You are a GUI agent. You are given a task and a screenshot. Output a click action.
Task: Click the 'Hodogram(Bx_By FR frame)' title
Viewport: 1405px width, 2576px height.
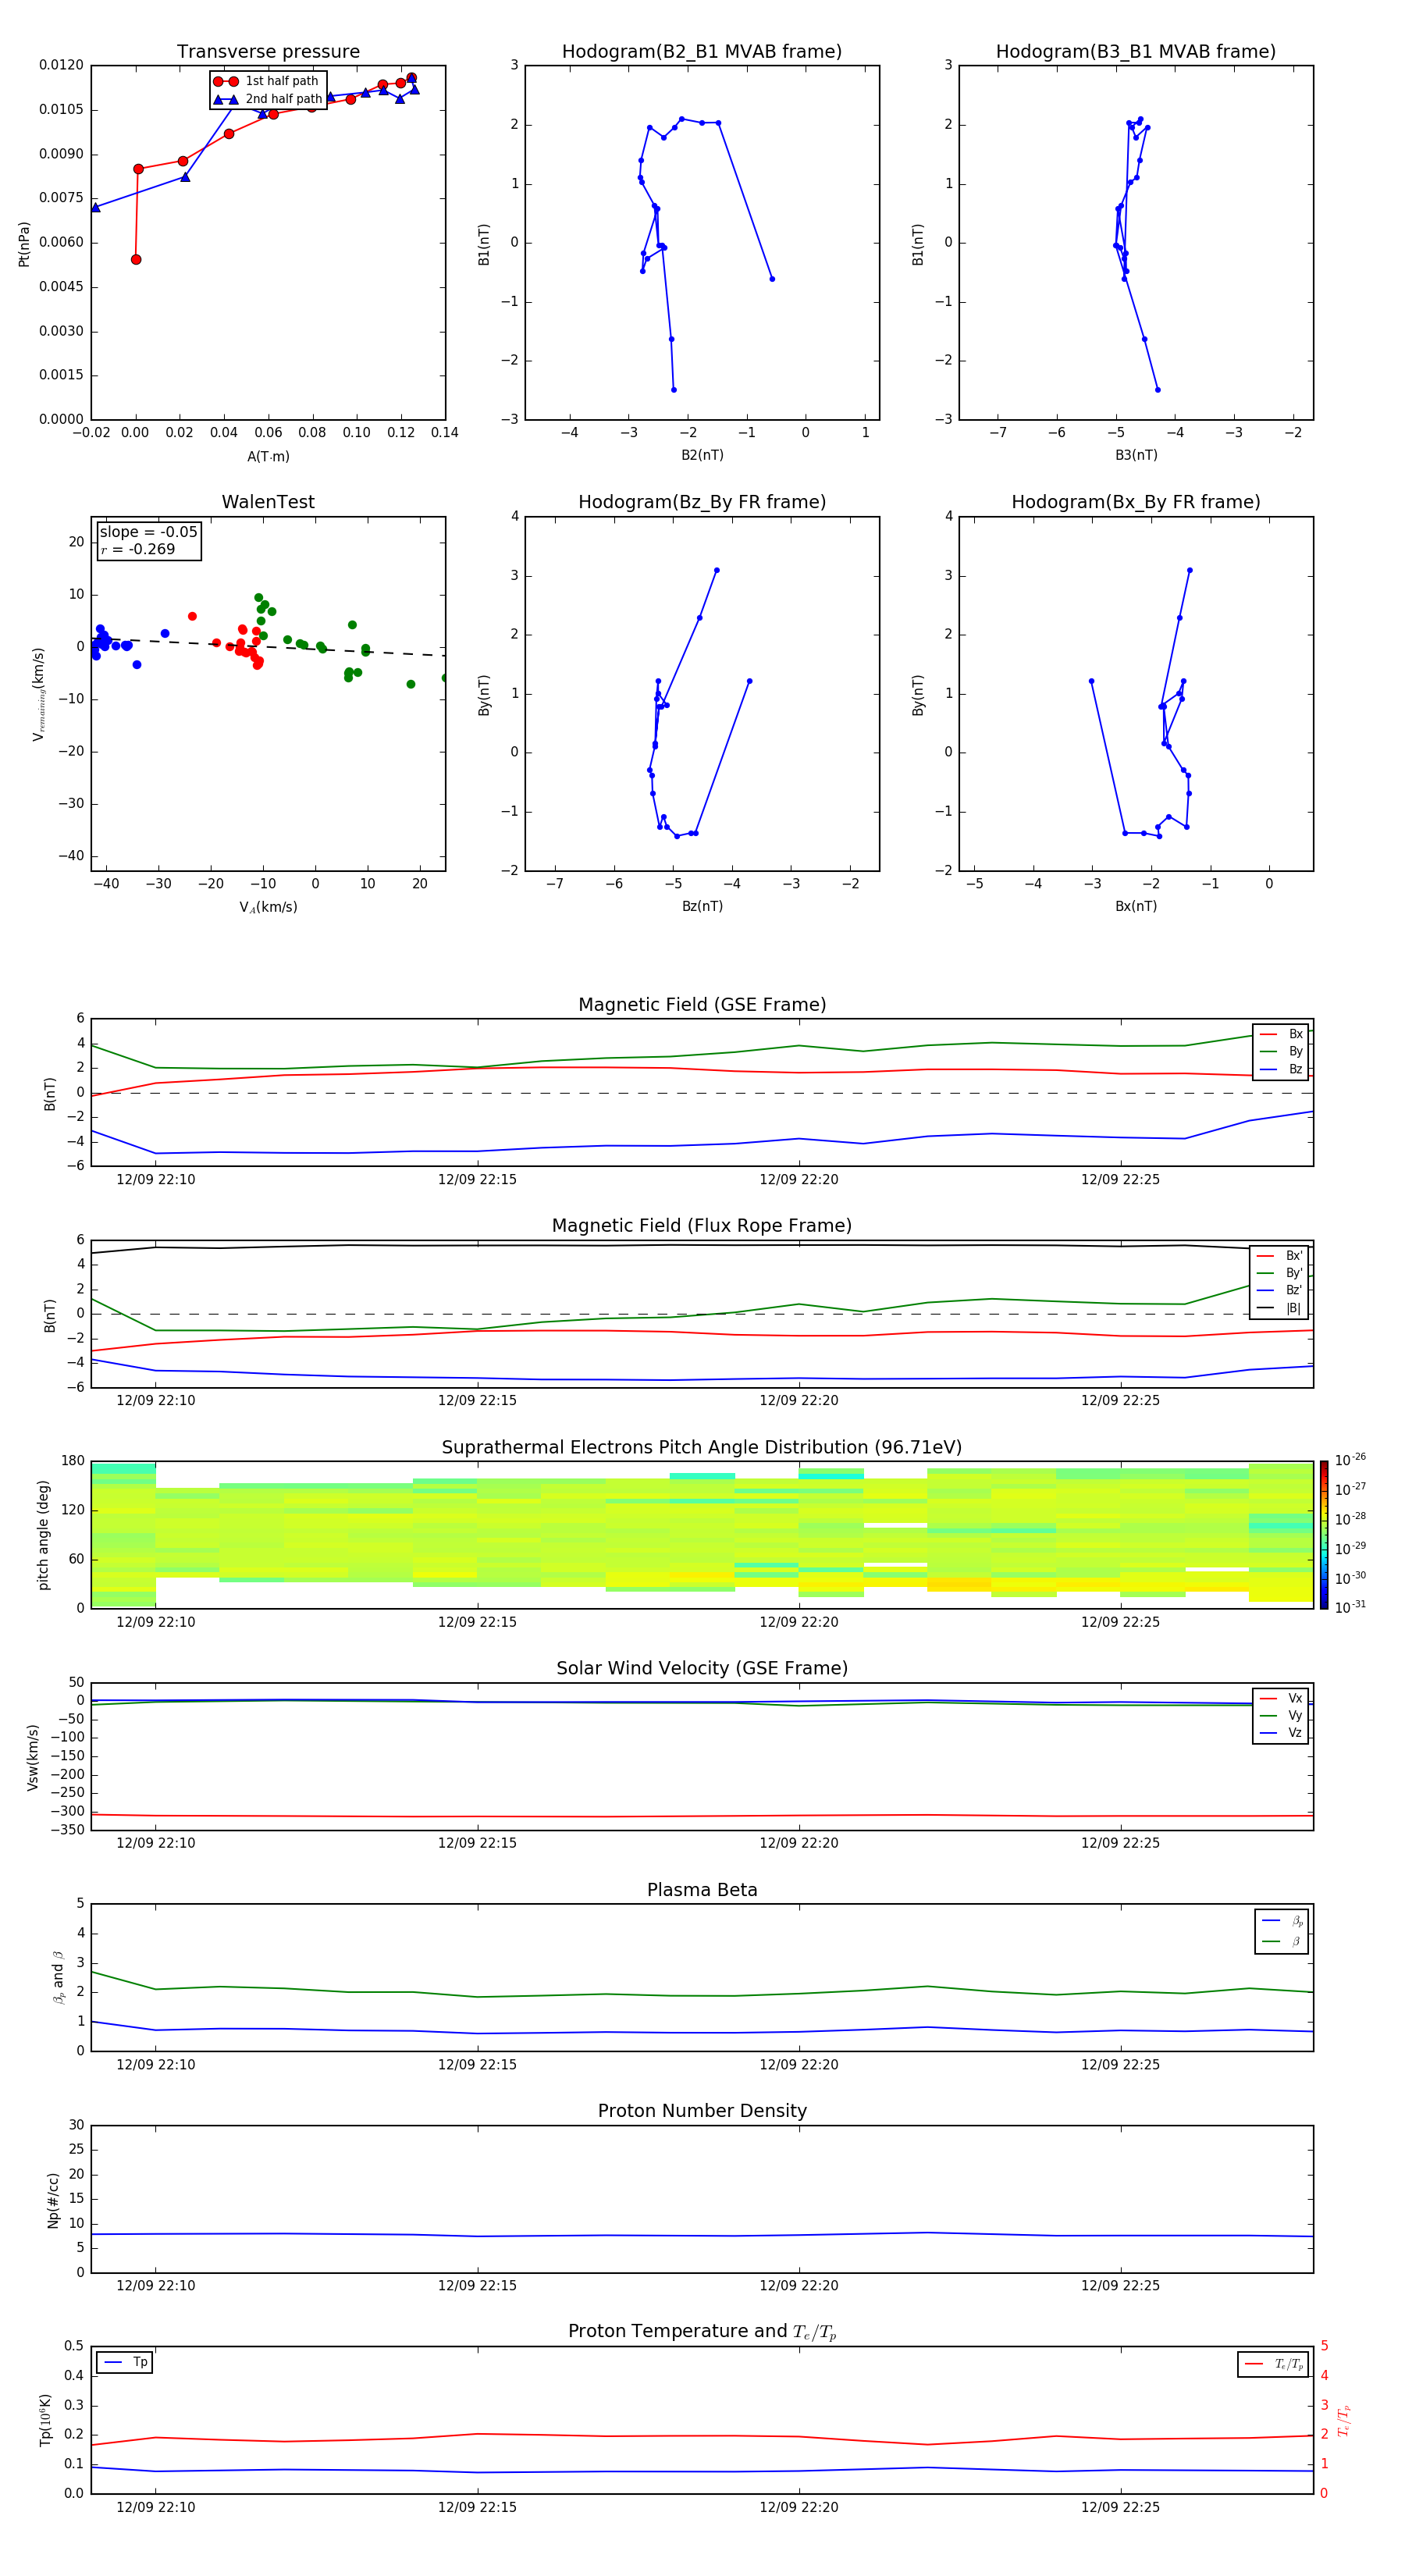[x=1136, y=502]
